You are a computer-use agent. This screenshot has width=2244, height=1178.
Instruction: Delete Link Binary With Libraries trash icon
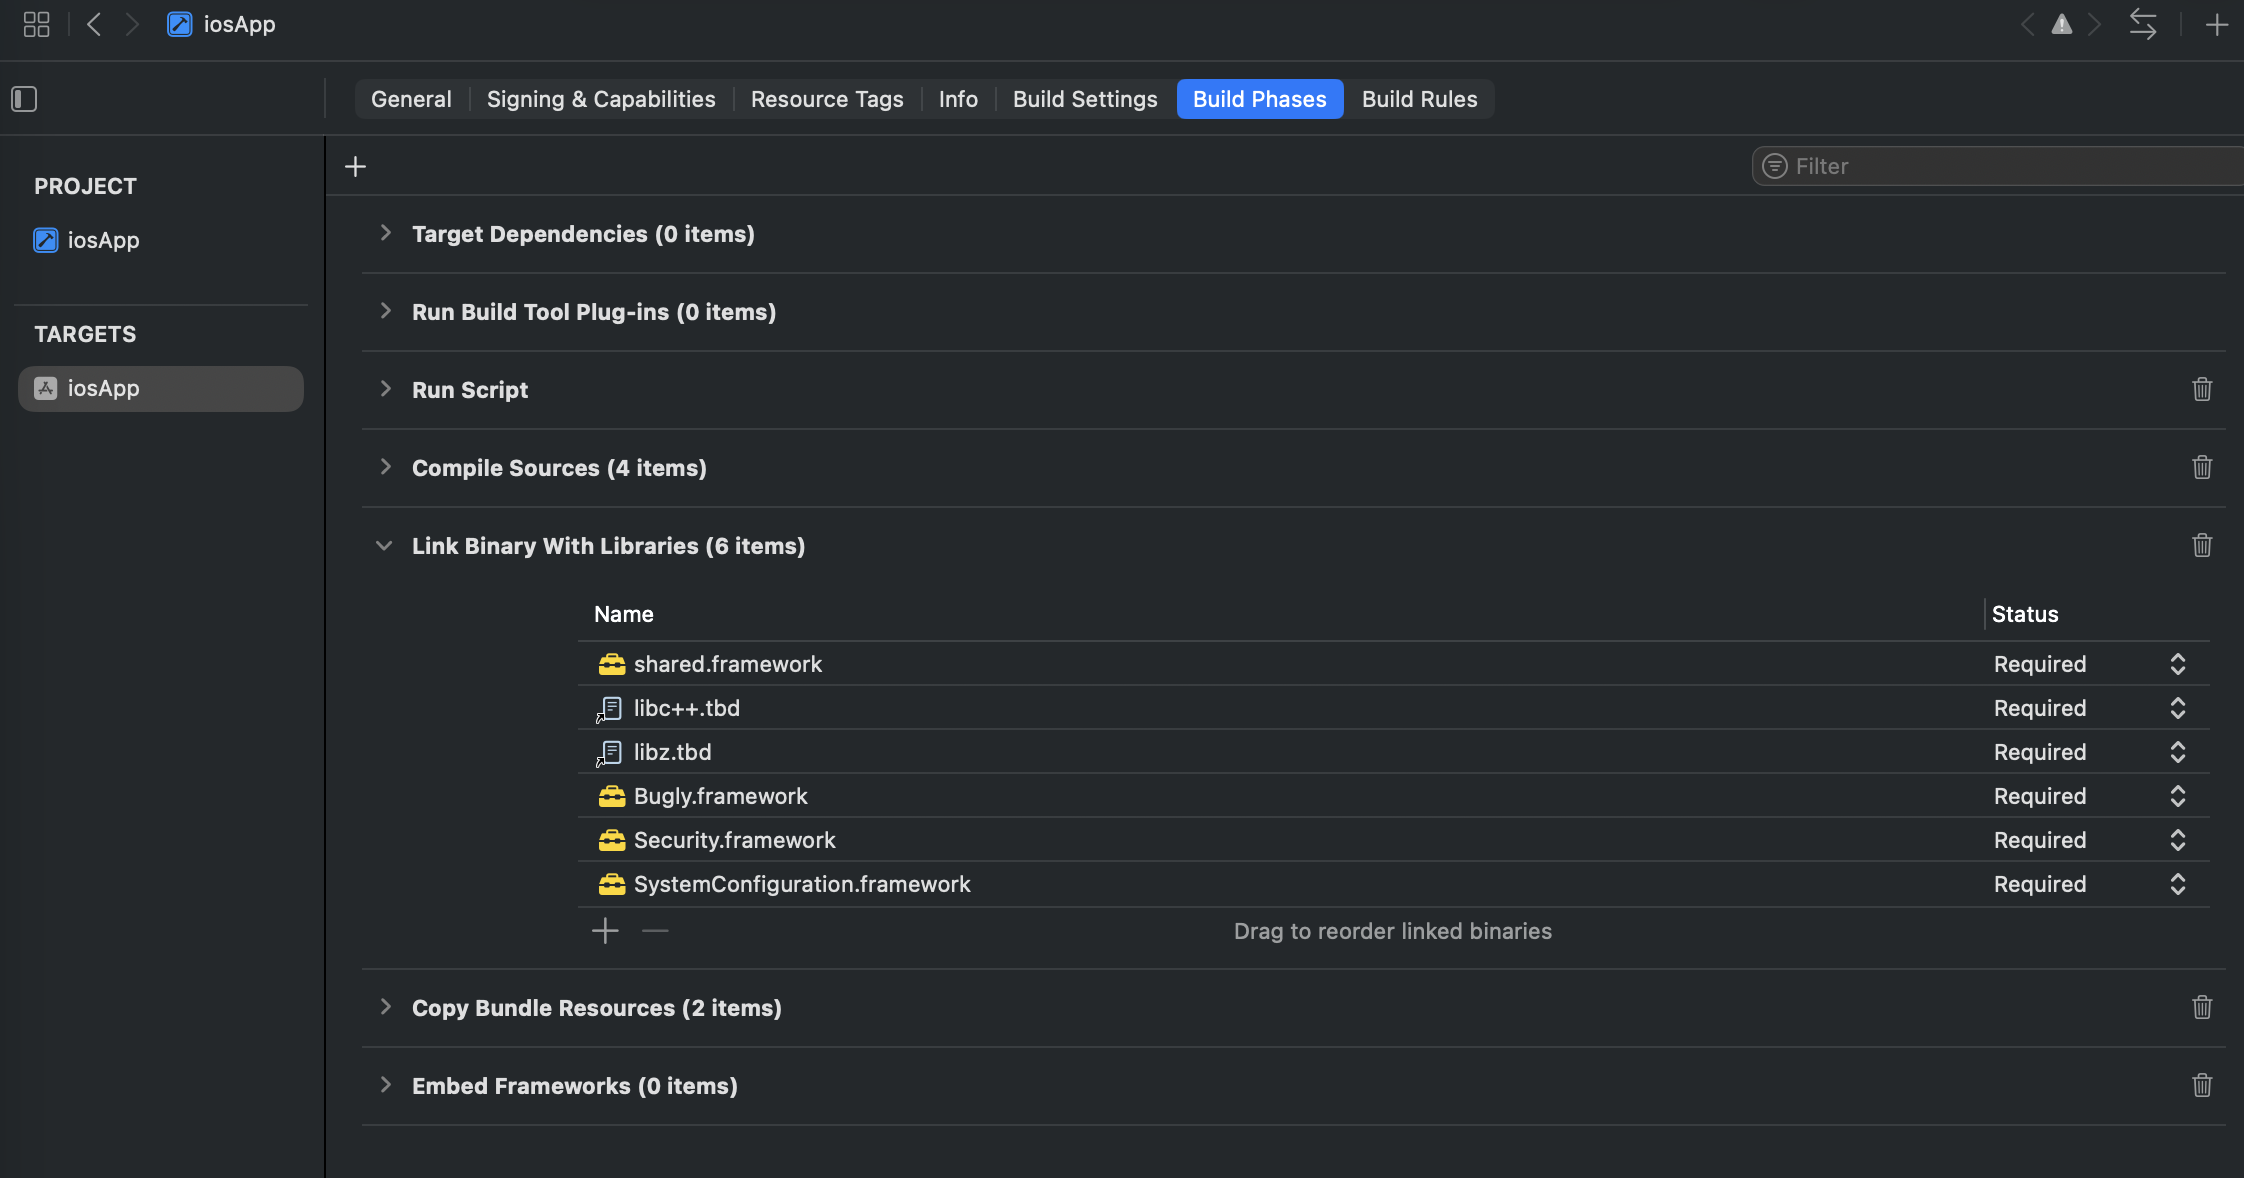click(x=2201, y=545)
